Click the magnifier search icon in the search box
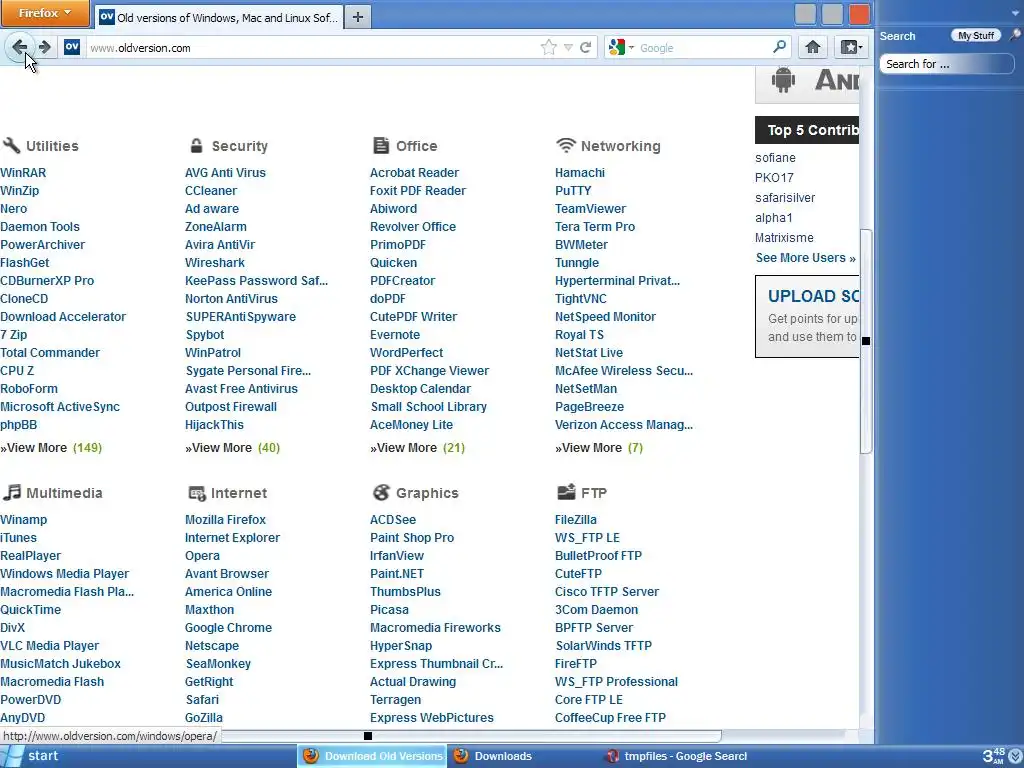1024x768 pixels. point(779,47)
